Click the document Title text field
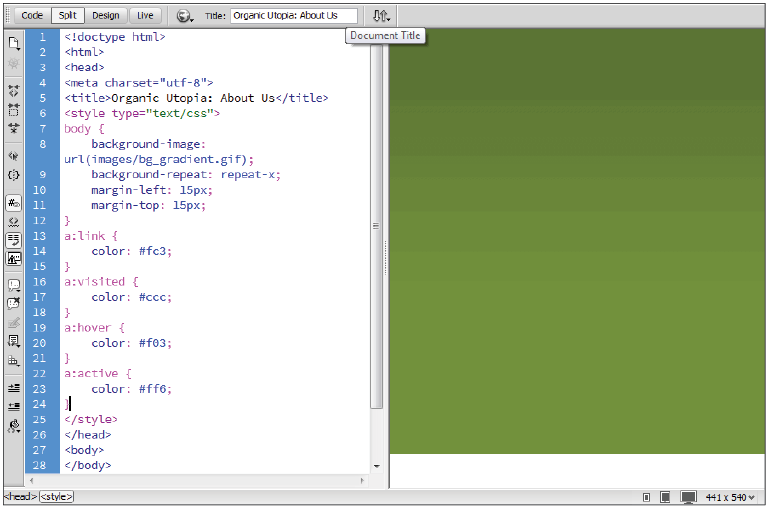Screen dimensions: 769x509 tap(293, 16)
